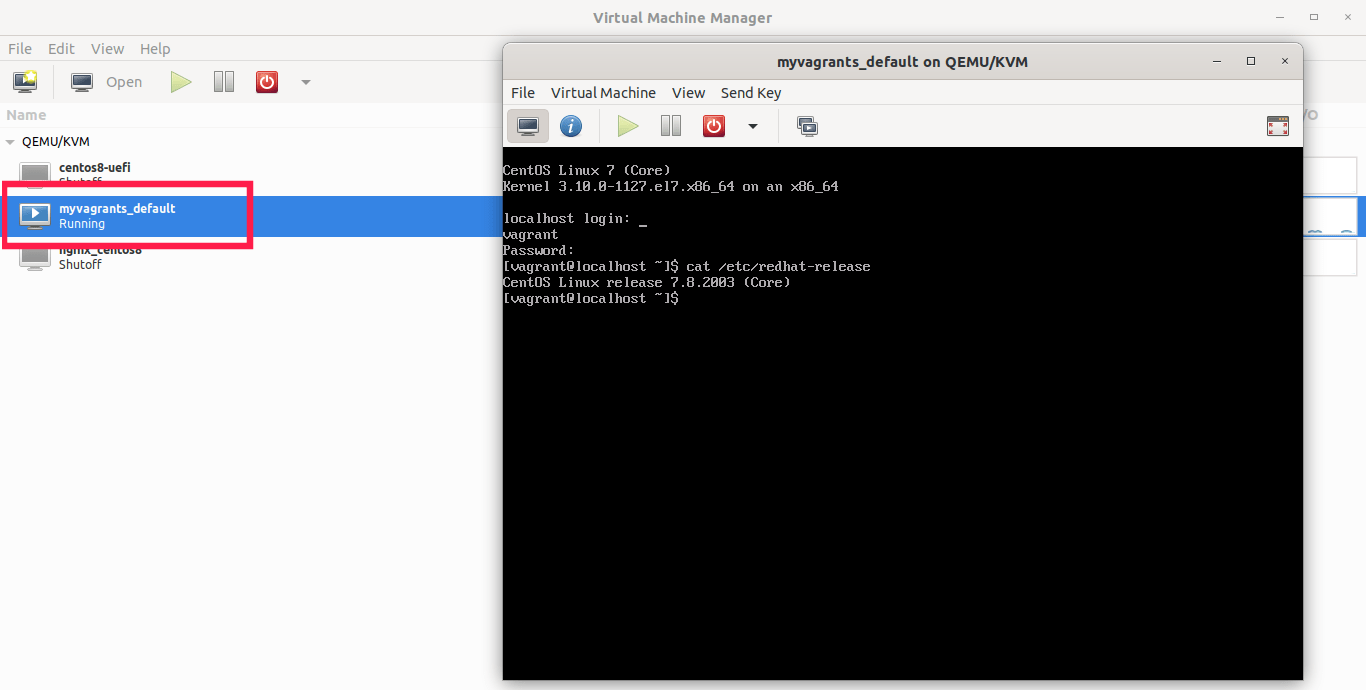
Task: Show virtual hardware details via the info icon
Action: (571, 125)
